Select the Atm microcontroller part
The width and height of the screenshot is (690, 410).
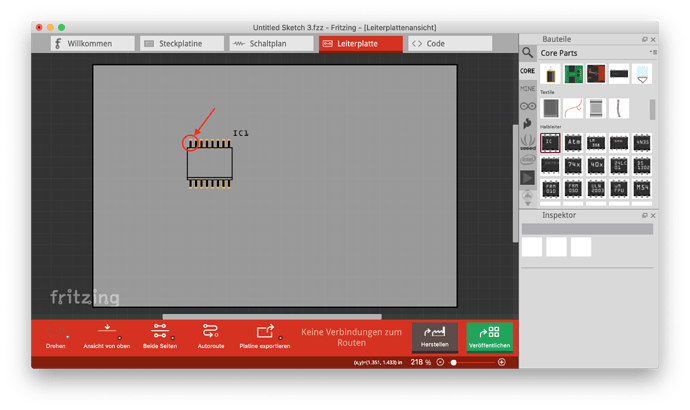pos(573,143)
